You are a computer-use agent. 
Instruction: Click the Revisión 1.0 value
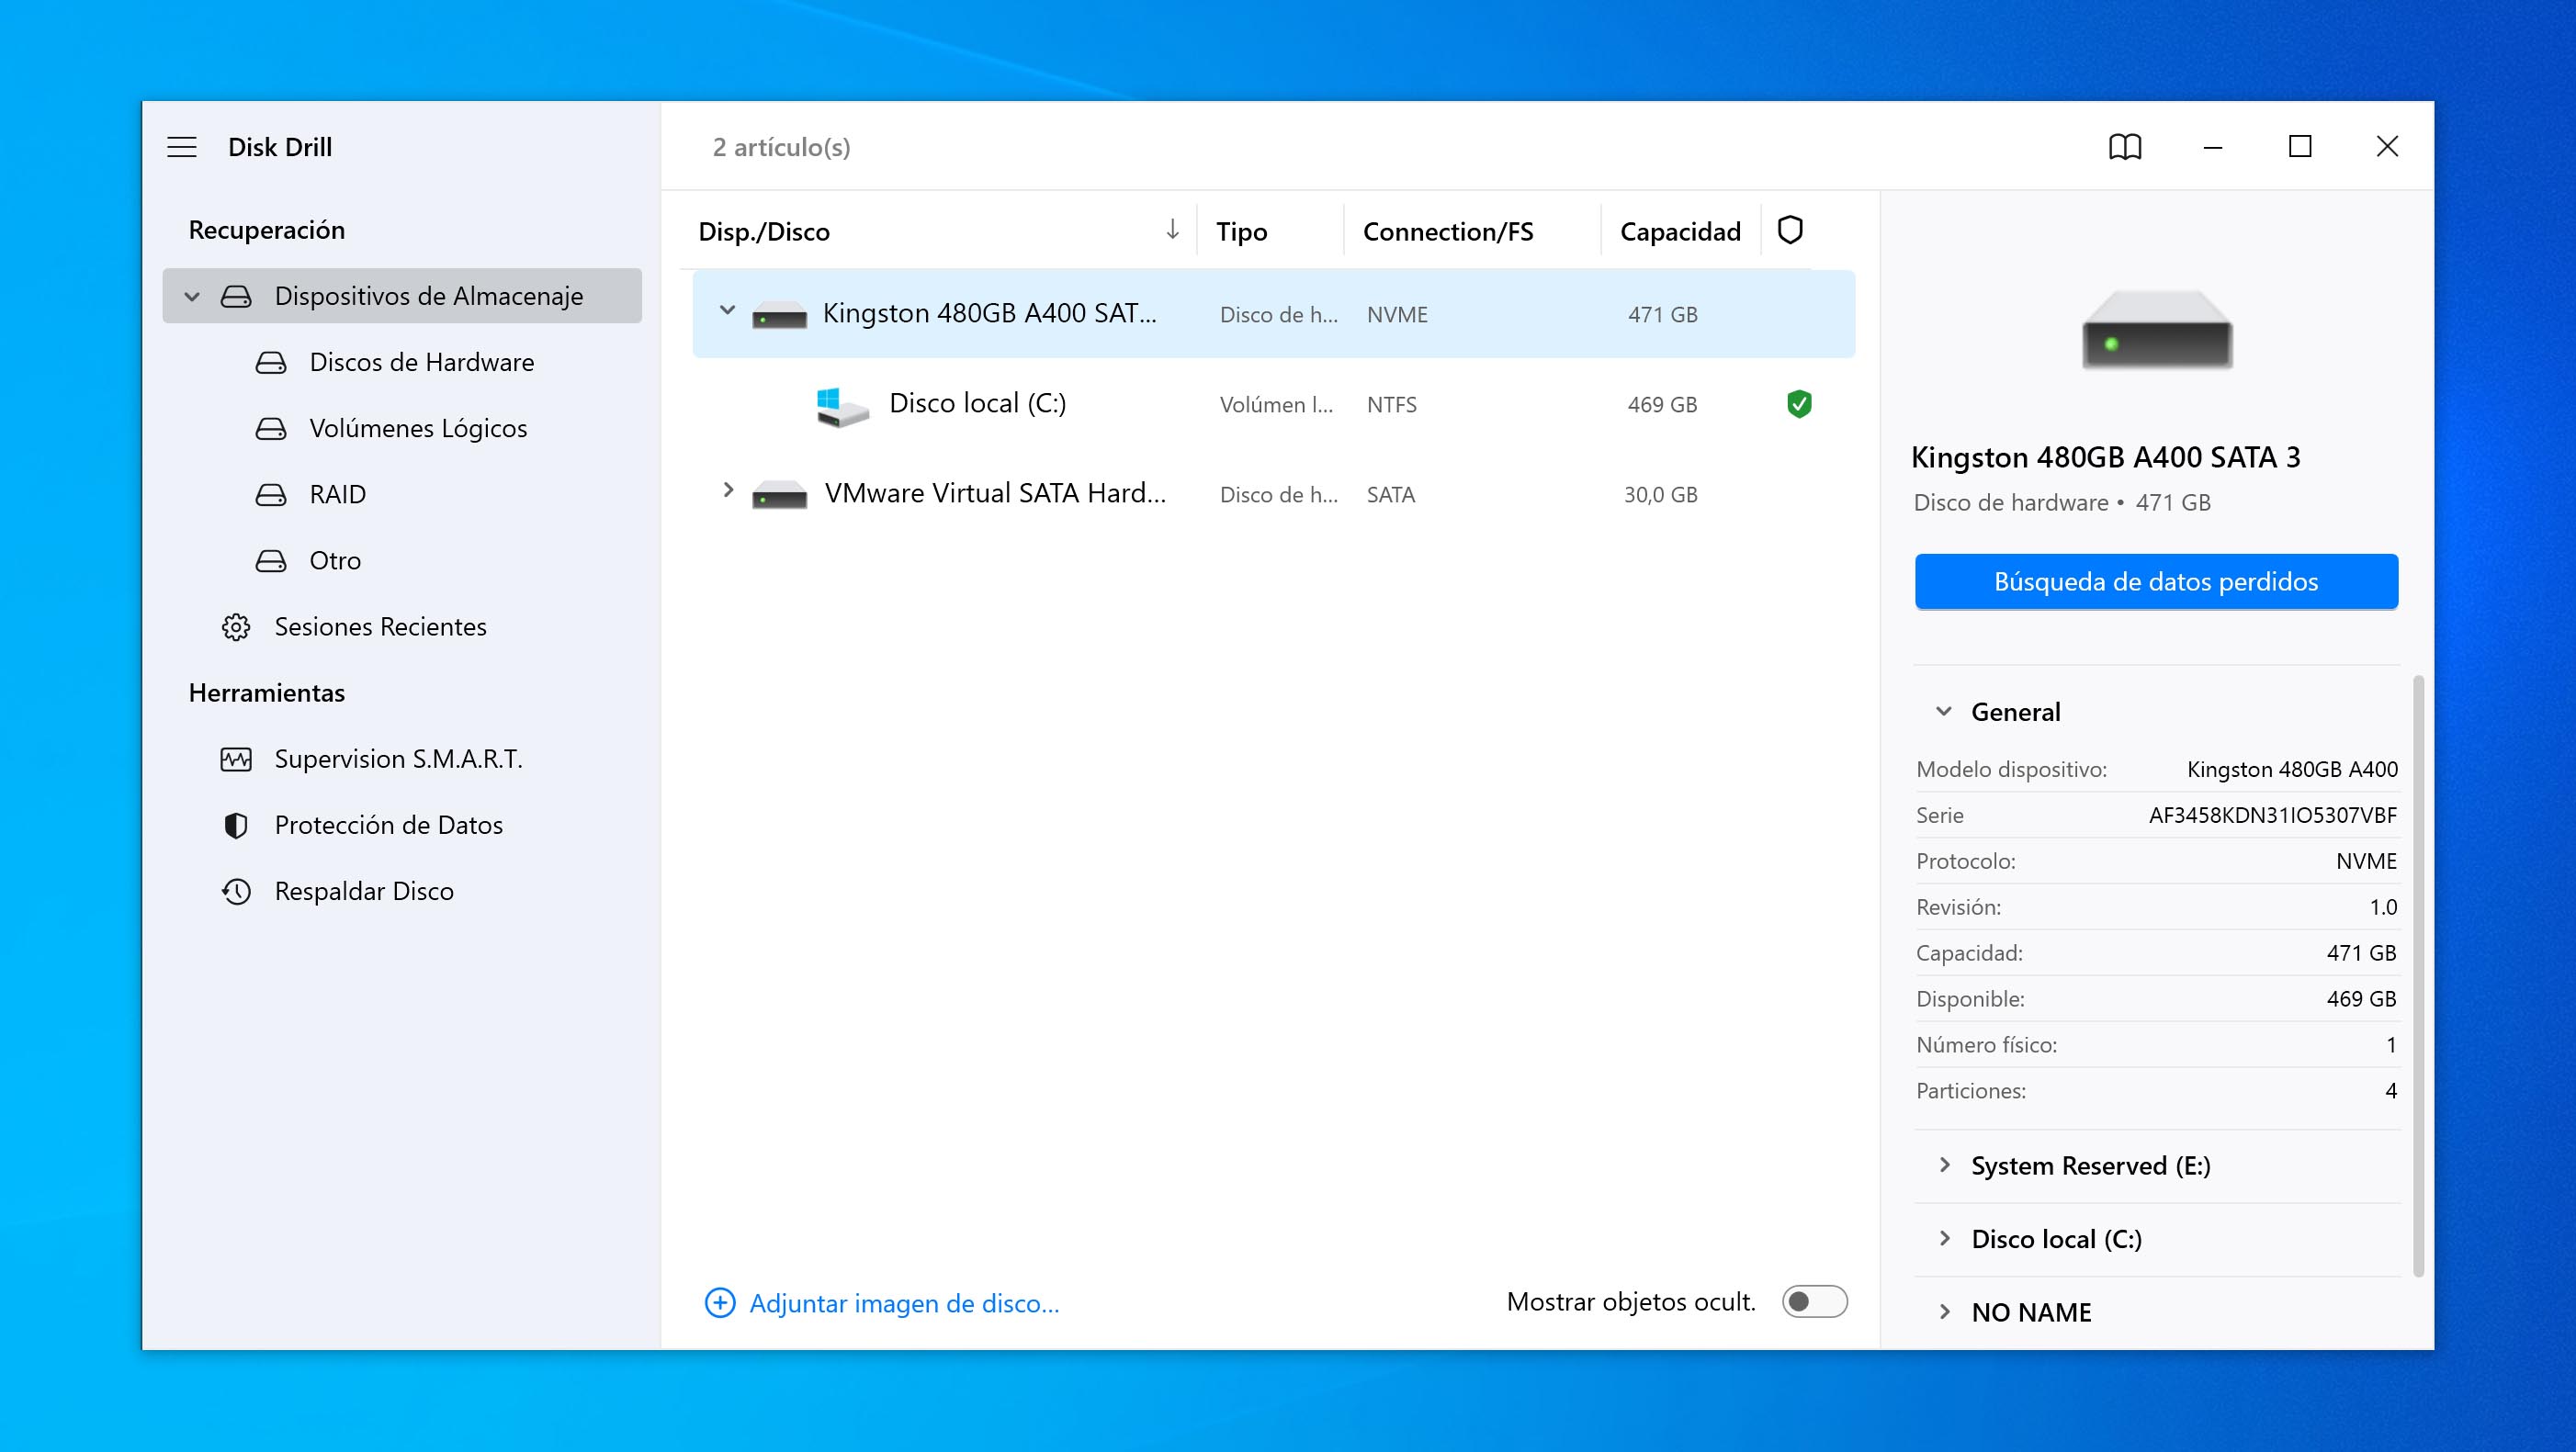click(x=2383, y=907)
